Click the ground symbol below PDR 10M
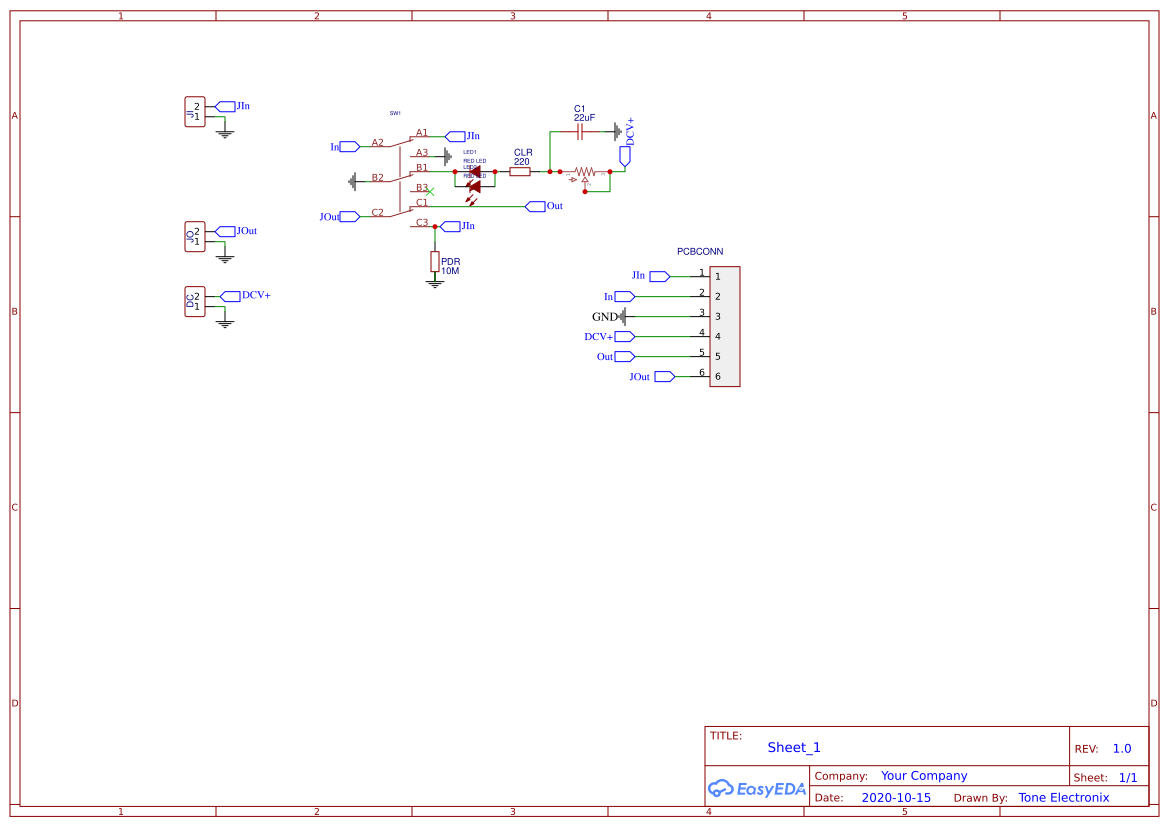The image size is (1169, 827). tap(436, 283)
